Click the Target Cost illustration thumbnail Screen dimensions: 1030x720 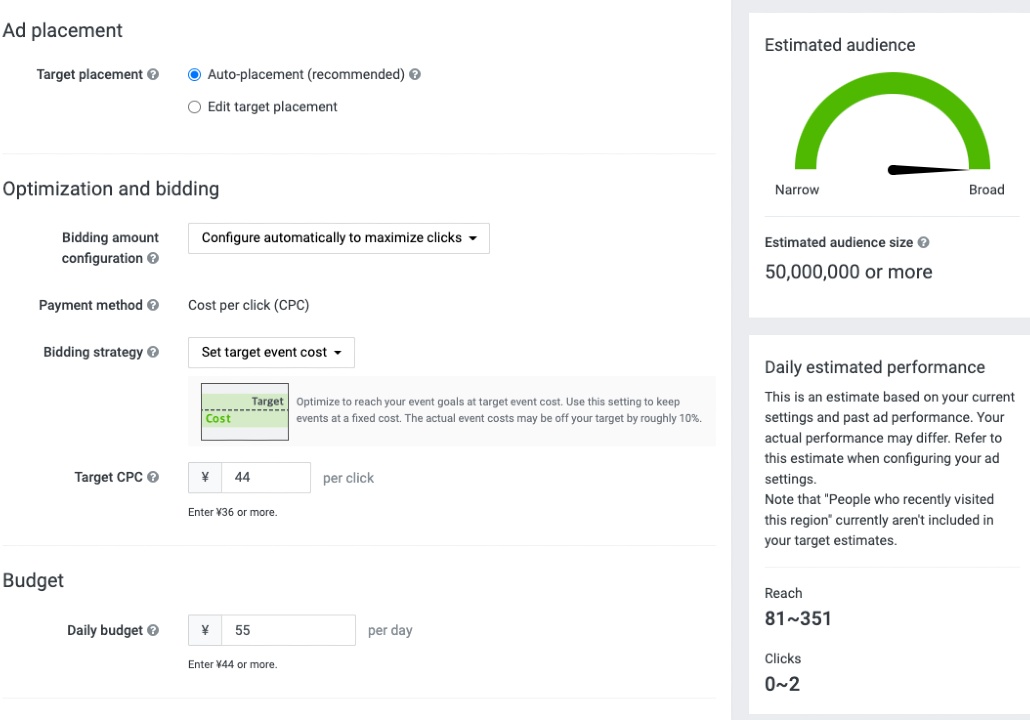[244, 412]
